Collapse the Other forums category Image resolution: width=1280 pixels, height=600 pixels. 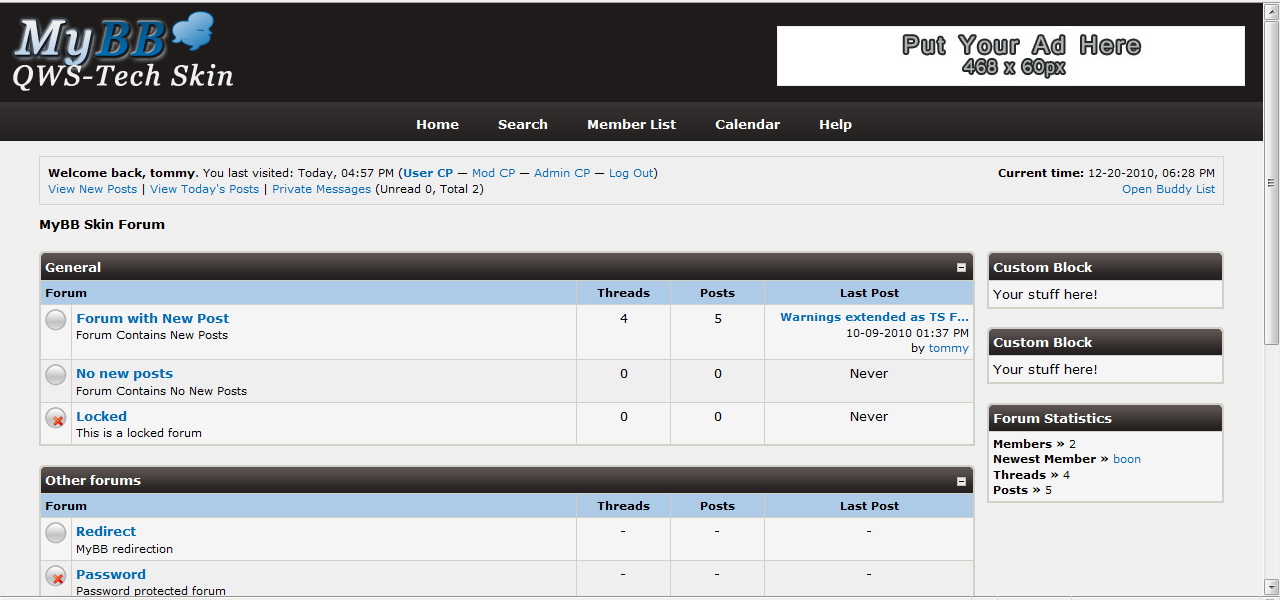point(961,481)
